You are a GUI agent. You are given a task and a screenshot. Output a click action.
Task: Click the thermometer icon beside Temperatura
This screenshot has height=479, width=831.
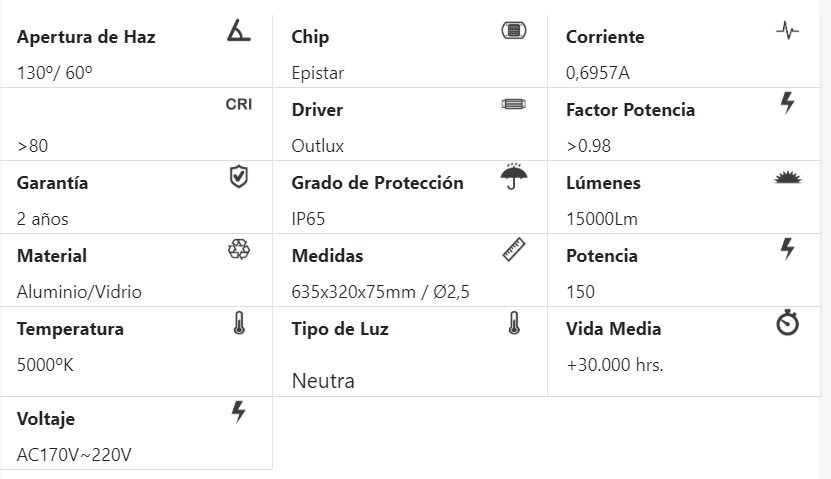pyautogui.click(x=238, y=323)
